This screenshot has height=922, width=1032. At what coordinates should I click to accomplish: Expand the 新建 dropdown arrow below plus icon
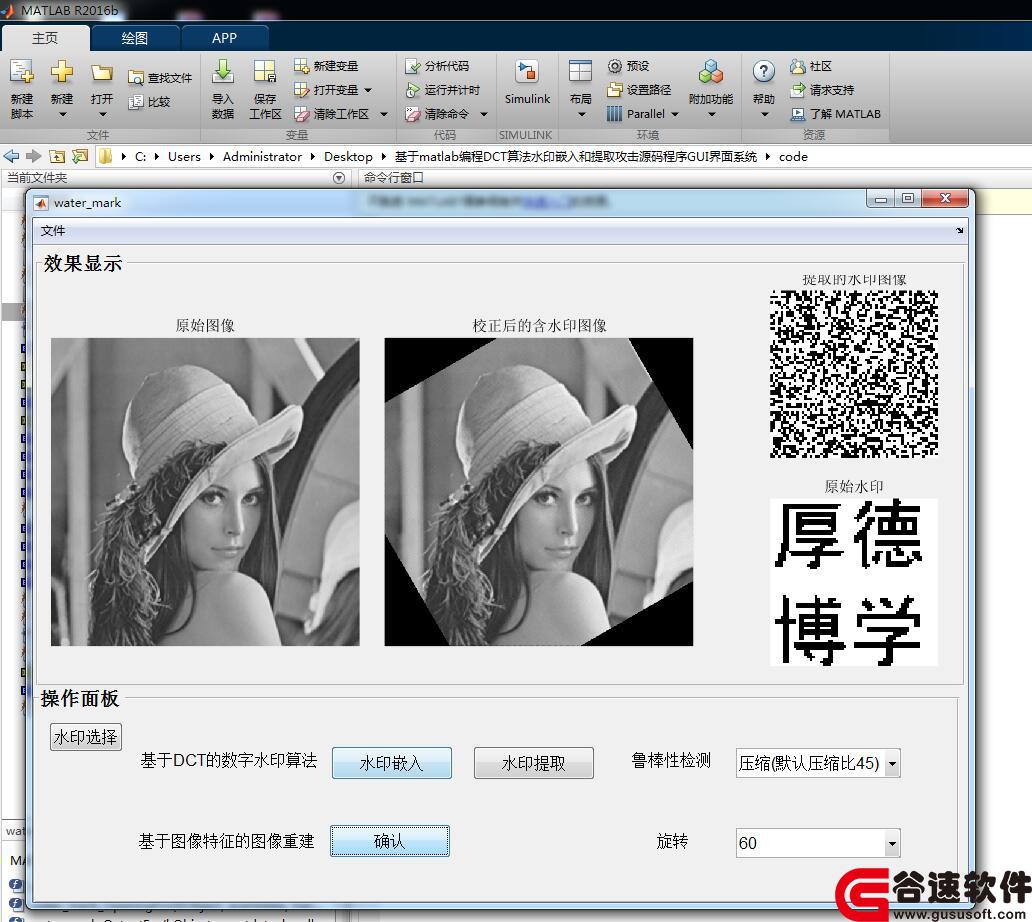point(63,115)
